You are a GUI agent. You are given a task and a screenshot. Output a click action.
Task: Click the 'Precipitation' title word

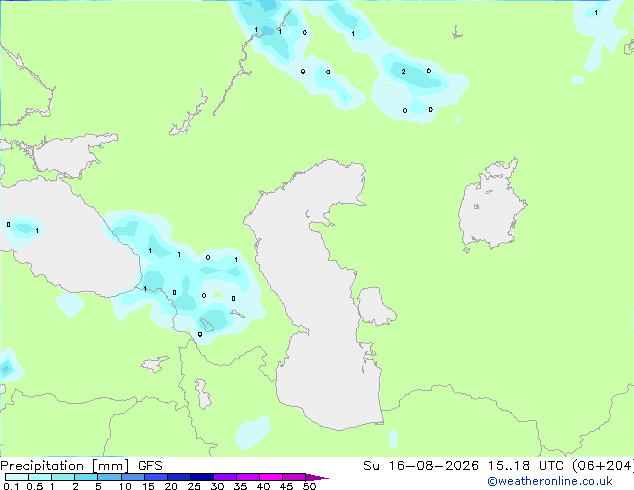(42, 466)
